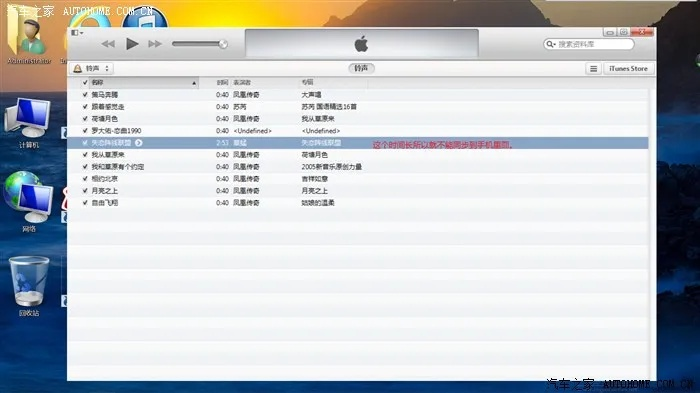Uncheck the 失恋阵线联盟 row checkbox
The height and width of the screenshot is (393, 700).
[85, 143]
